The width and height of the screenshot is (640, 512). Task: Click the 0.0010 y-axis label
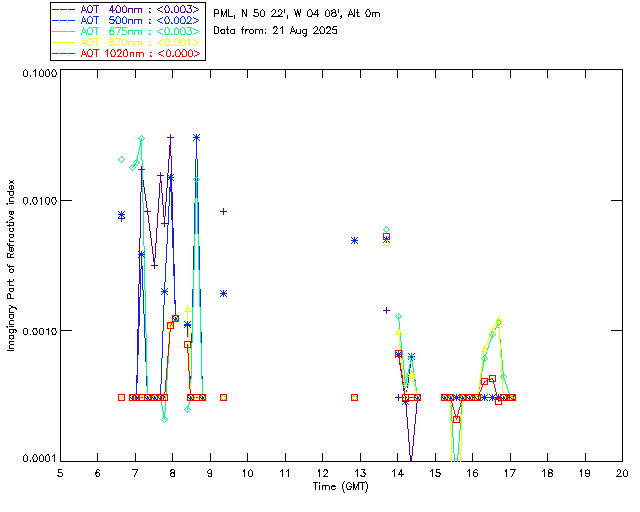tap(39, 331)
